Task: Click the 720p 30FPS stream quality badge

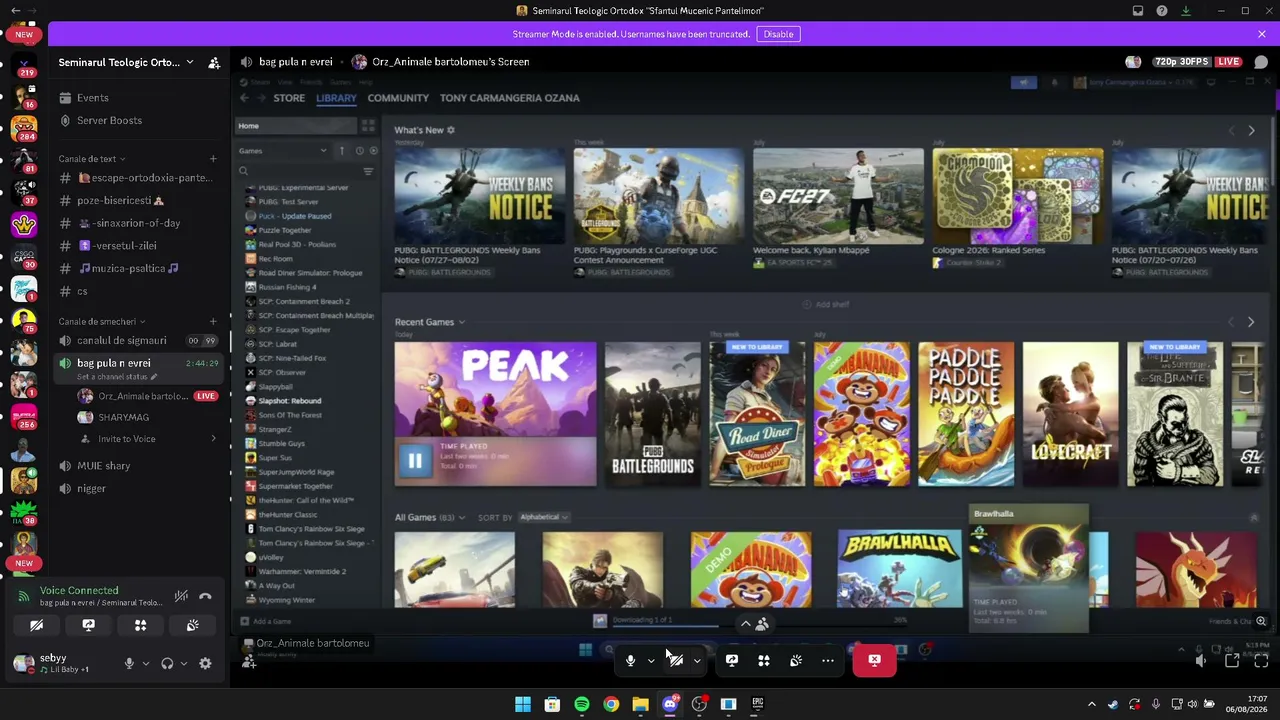Action: 1183,62
